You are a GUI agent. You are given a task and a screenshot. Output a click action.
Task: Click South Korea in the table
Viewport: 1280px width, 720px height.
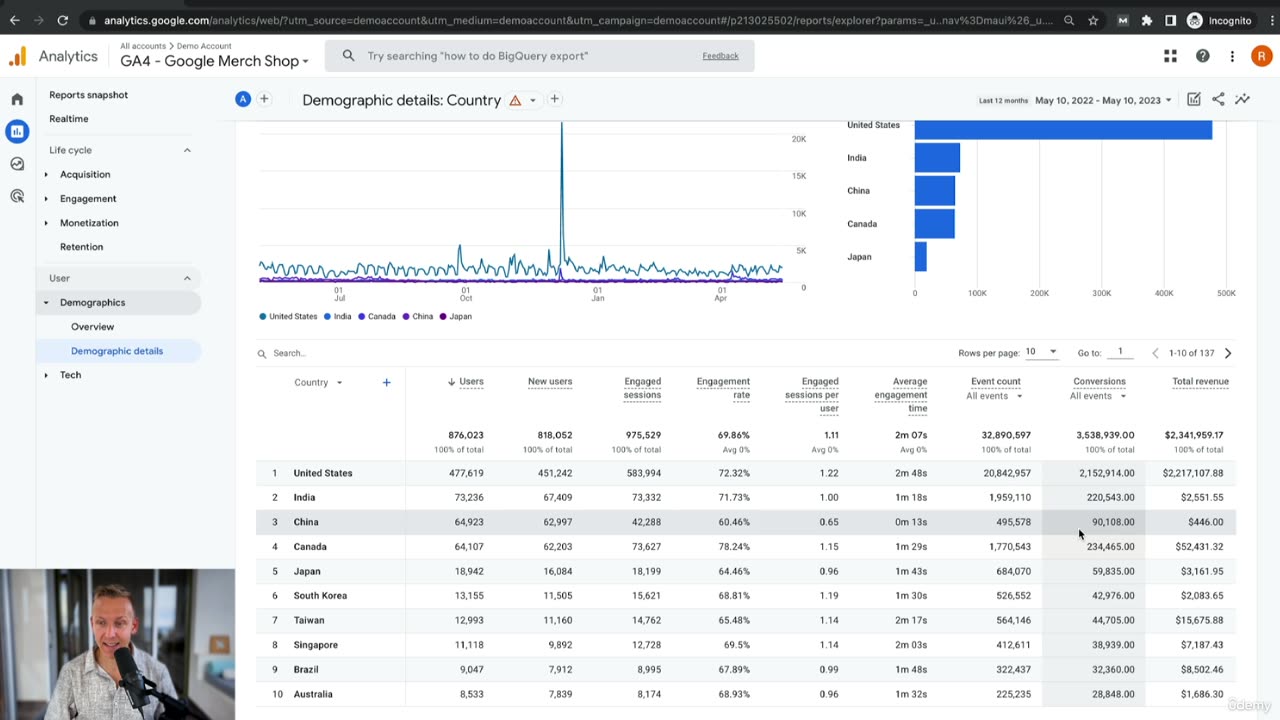coord(320,596)
